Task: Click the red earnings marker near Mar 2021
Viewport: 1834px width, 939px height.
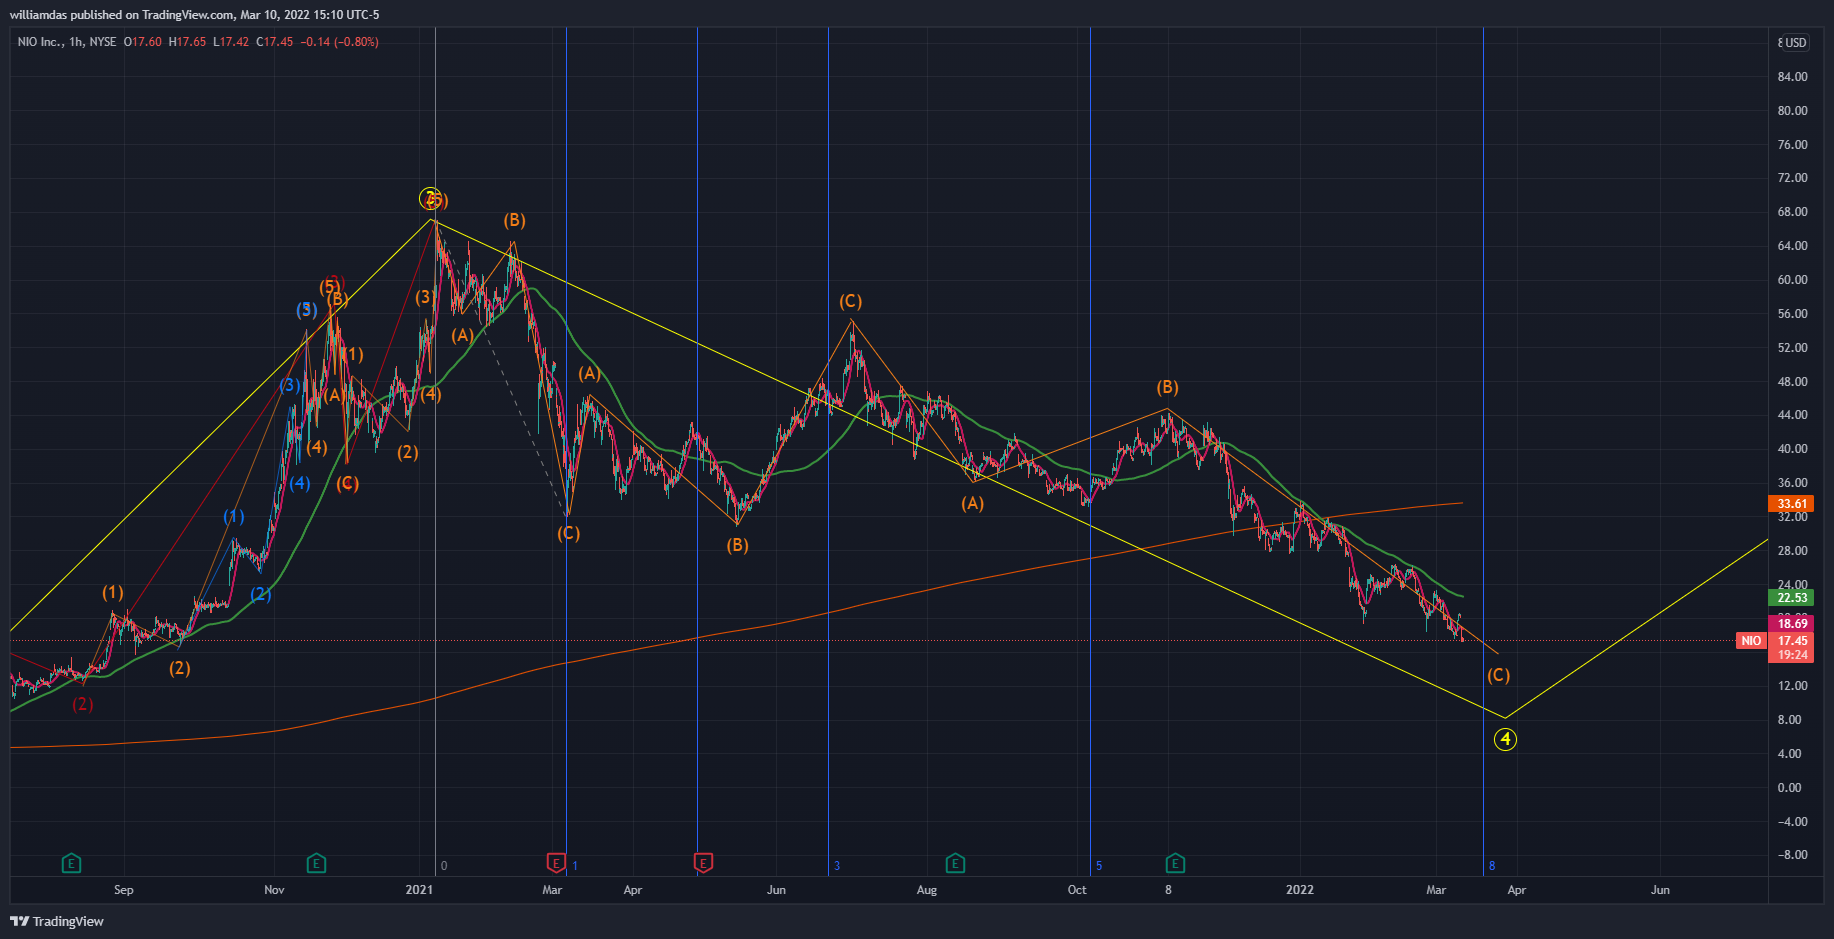Action: (556, 863)
